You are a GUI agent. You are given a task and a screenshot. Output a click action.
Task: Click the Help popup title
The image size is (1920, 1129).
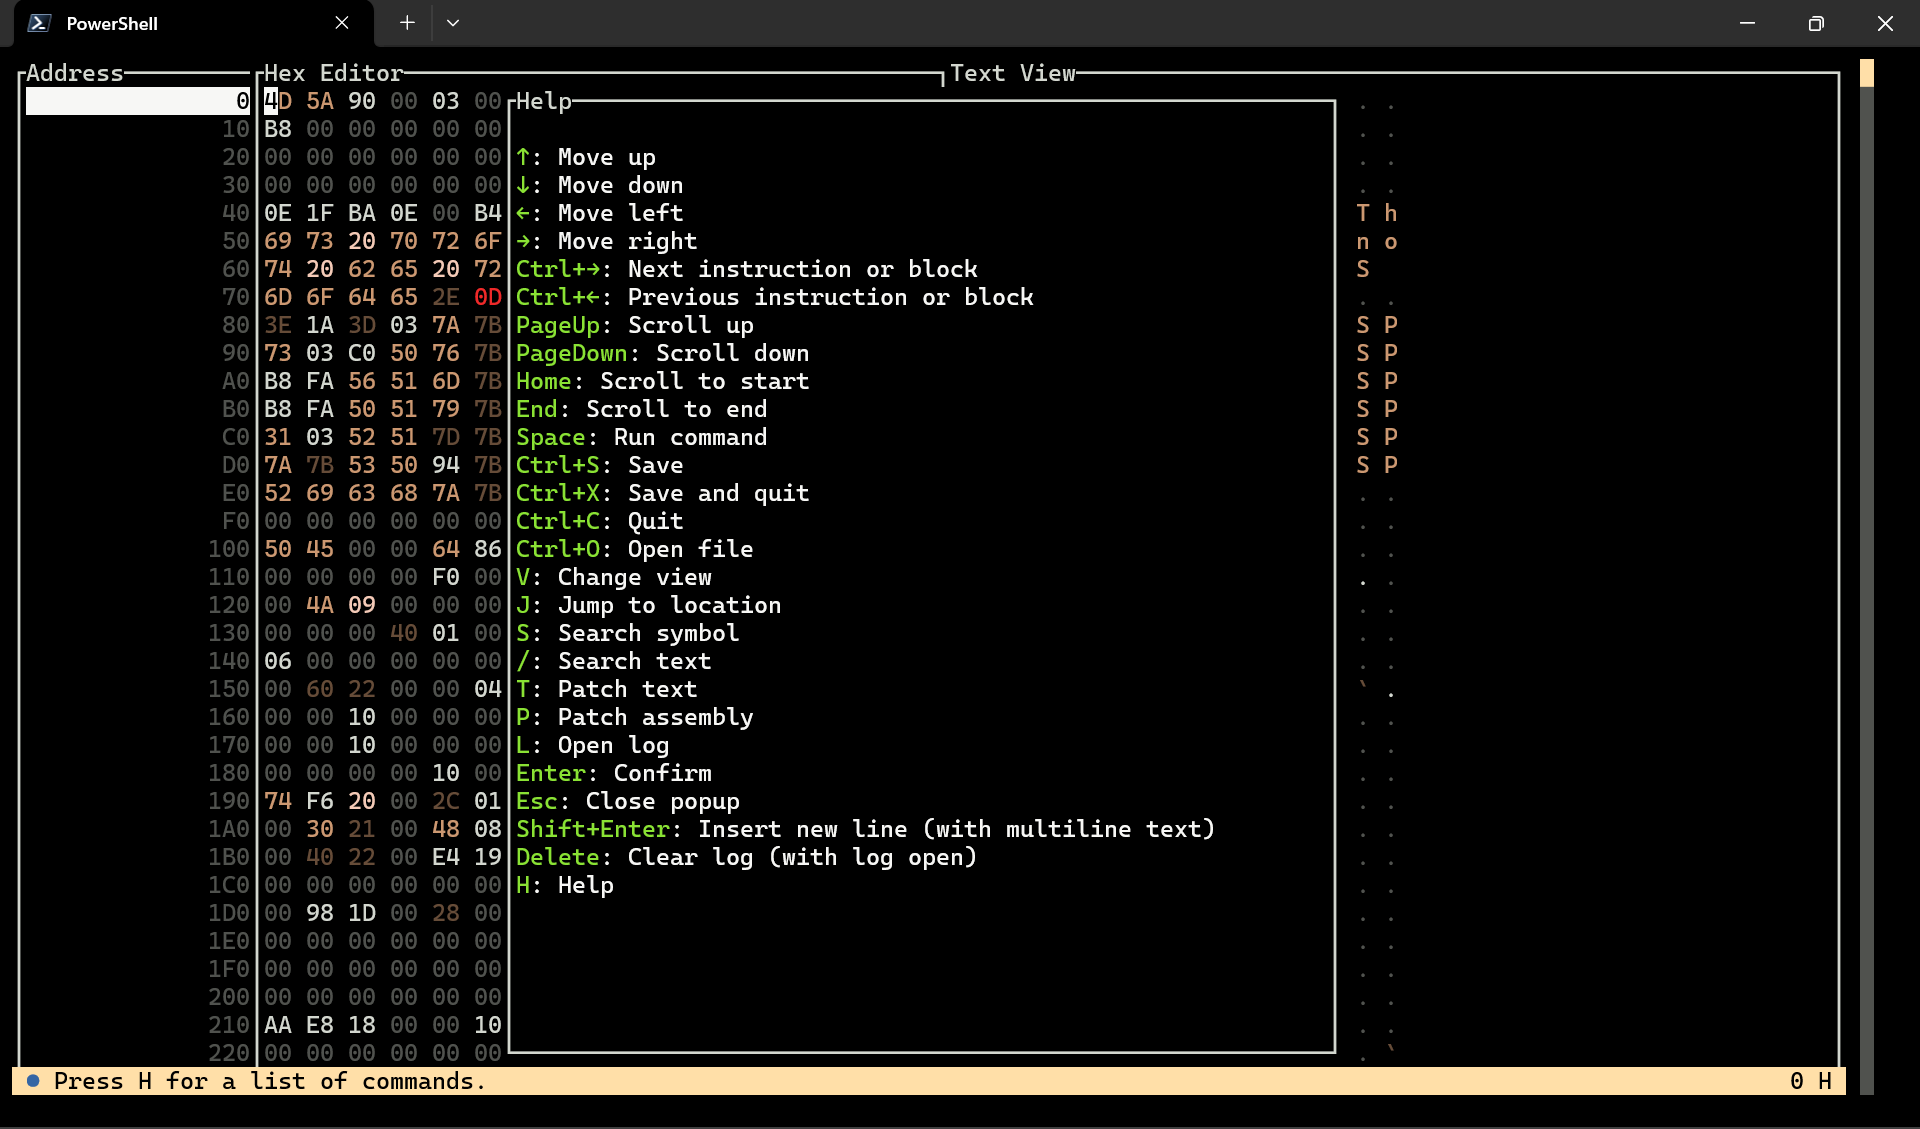544,101
